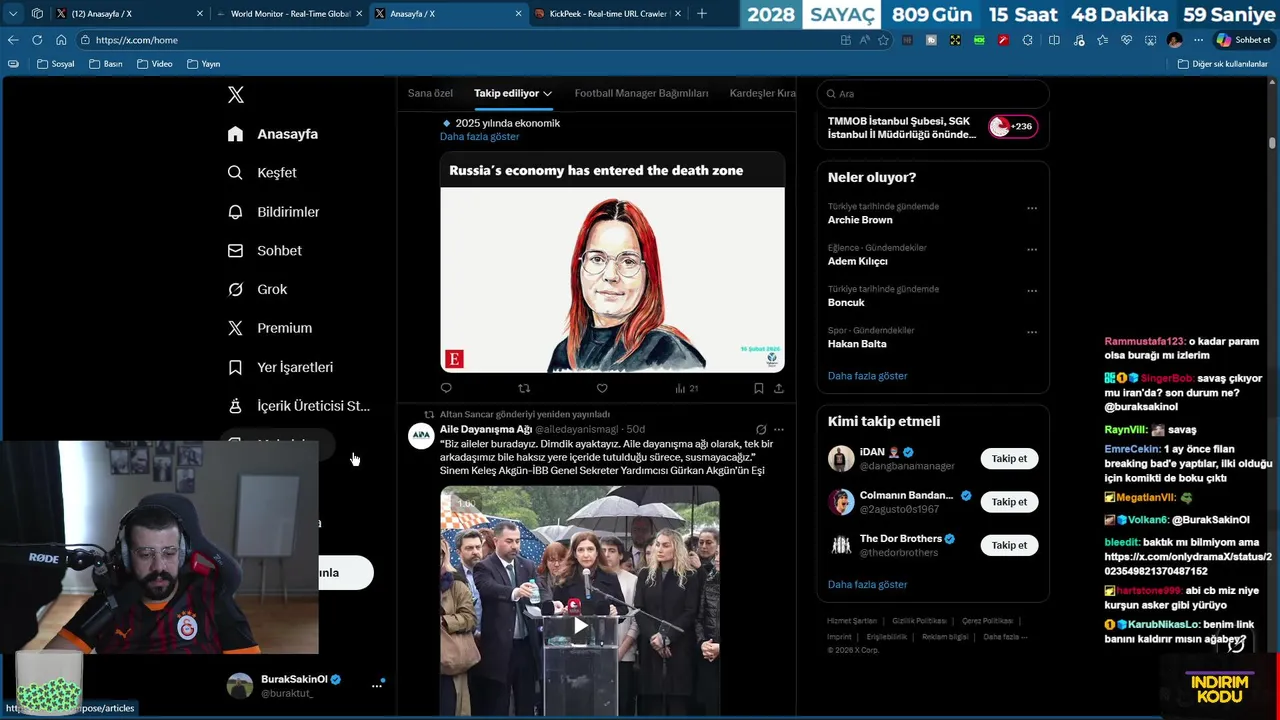This screenshot has height=720, width=1280.
Task: Click browser back arrow
Action: click(x=13, y=40)
